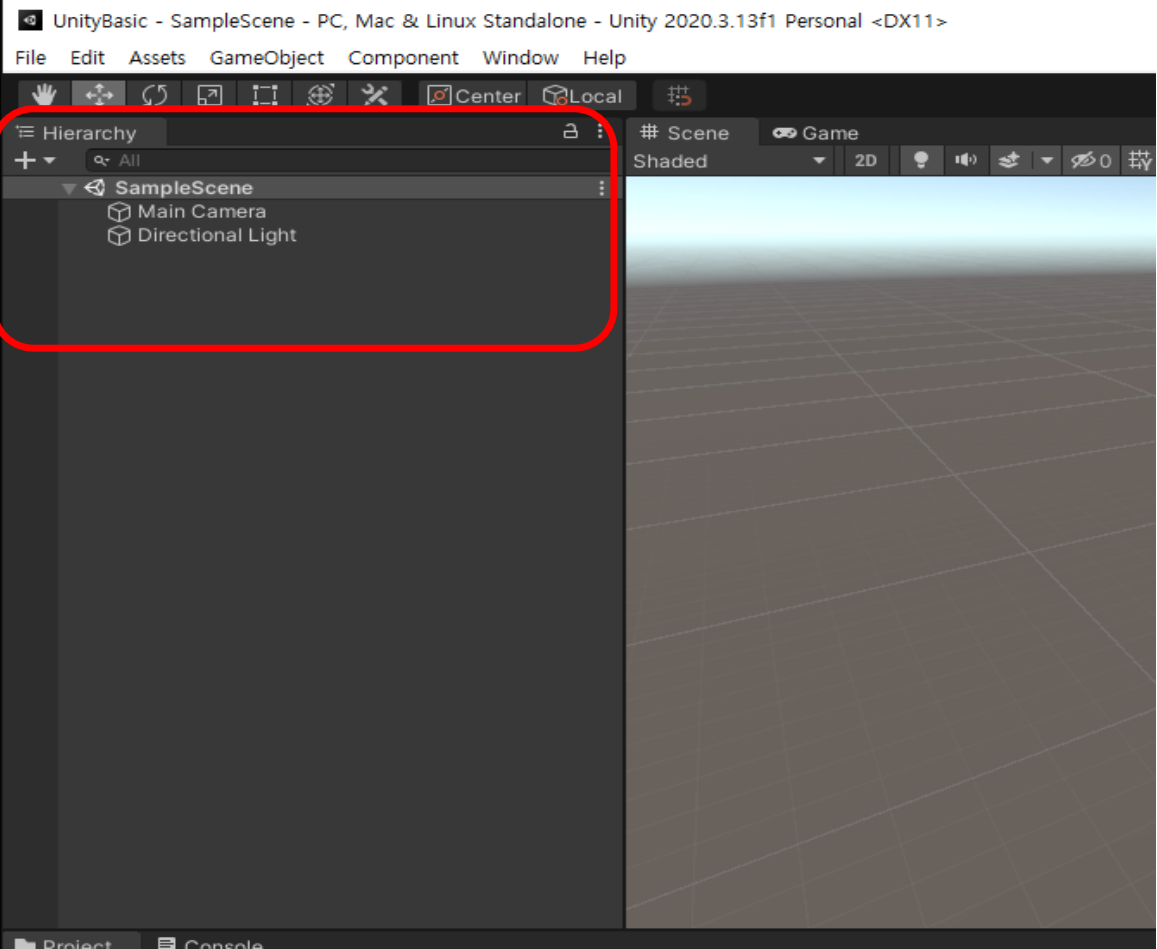The width and height of the screenshot is (1157, 949).
Task: Click the plus create object button
Action: pos(24,160)
